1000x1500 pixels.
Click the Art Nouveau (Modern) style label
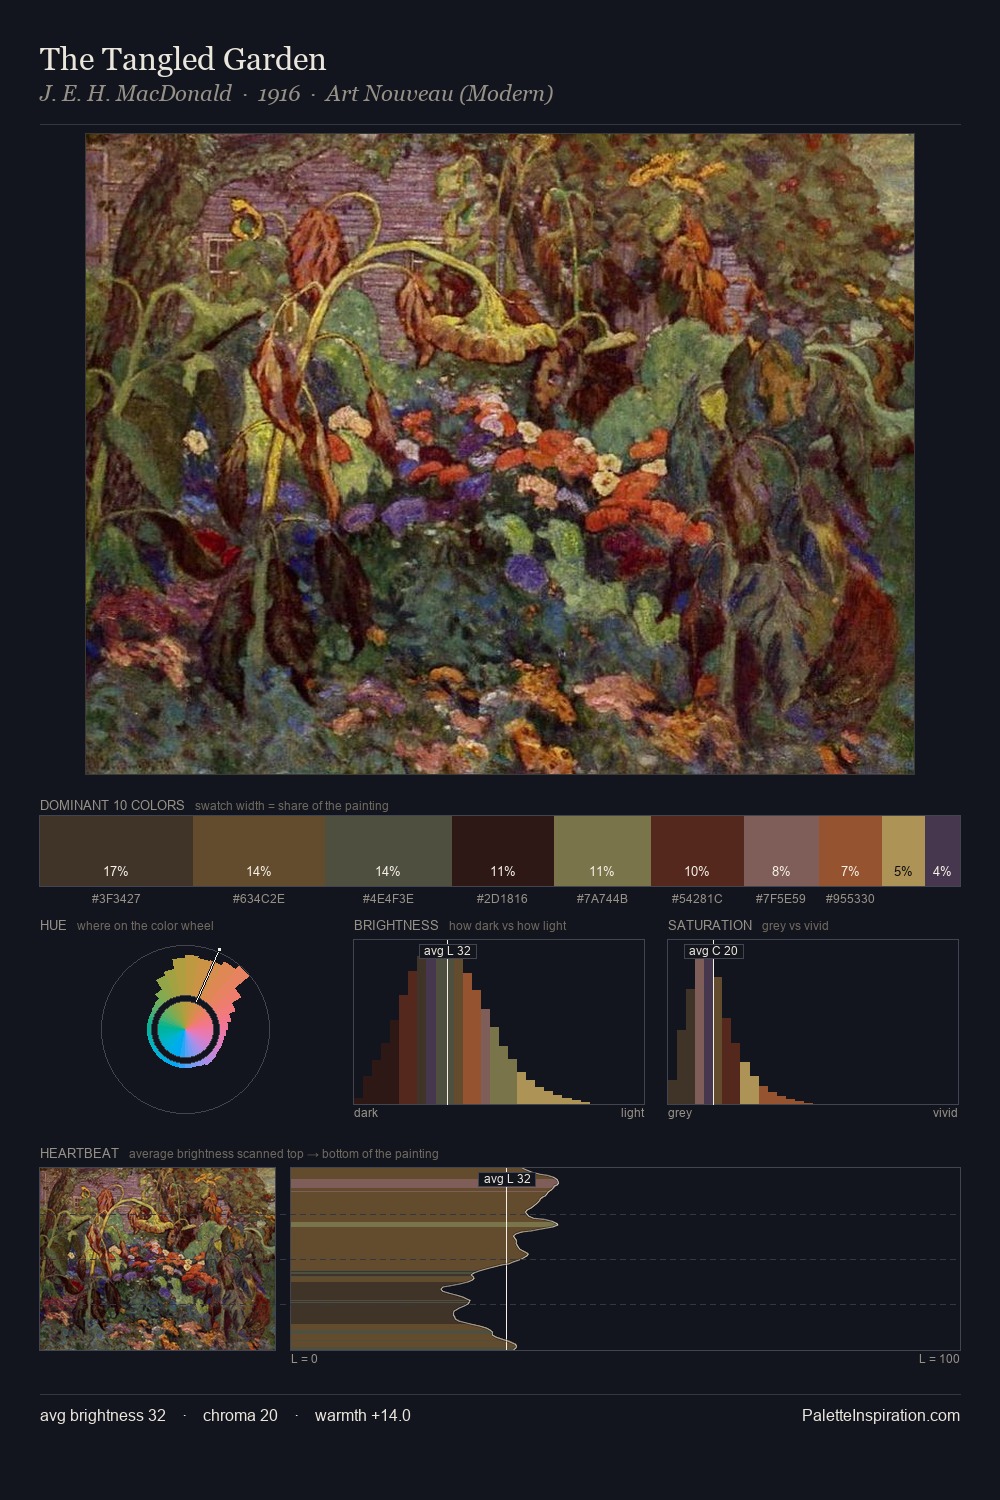(x=439, y=93)
